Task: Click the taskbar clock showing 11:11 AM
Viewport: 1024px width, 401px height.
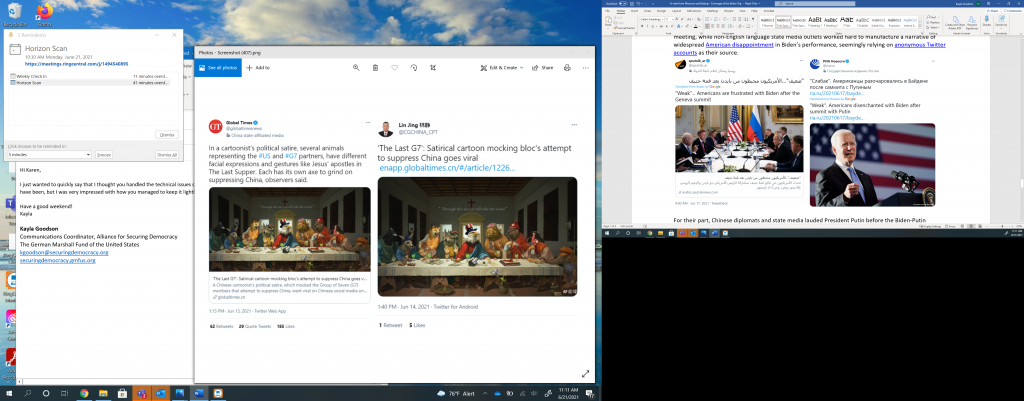Action: (x=566, y=393)
